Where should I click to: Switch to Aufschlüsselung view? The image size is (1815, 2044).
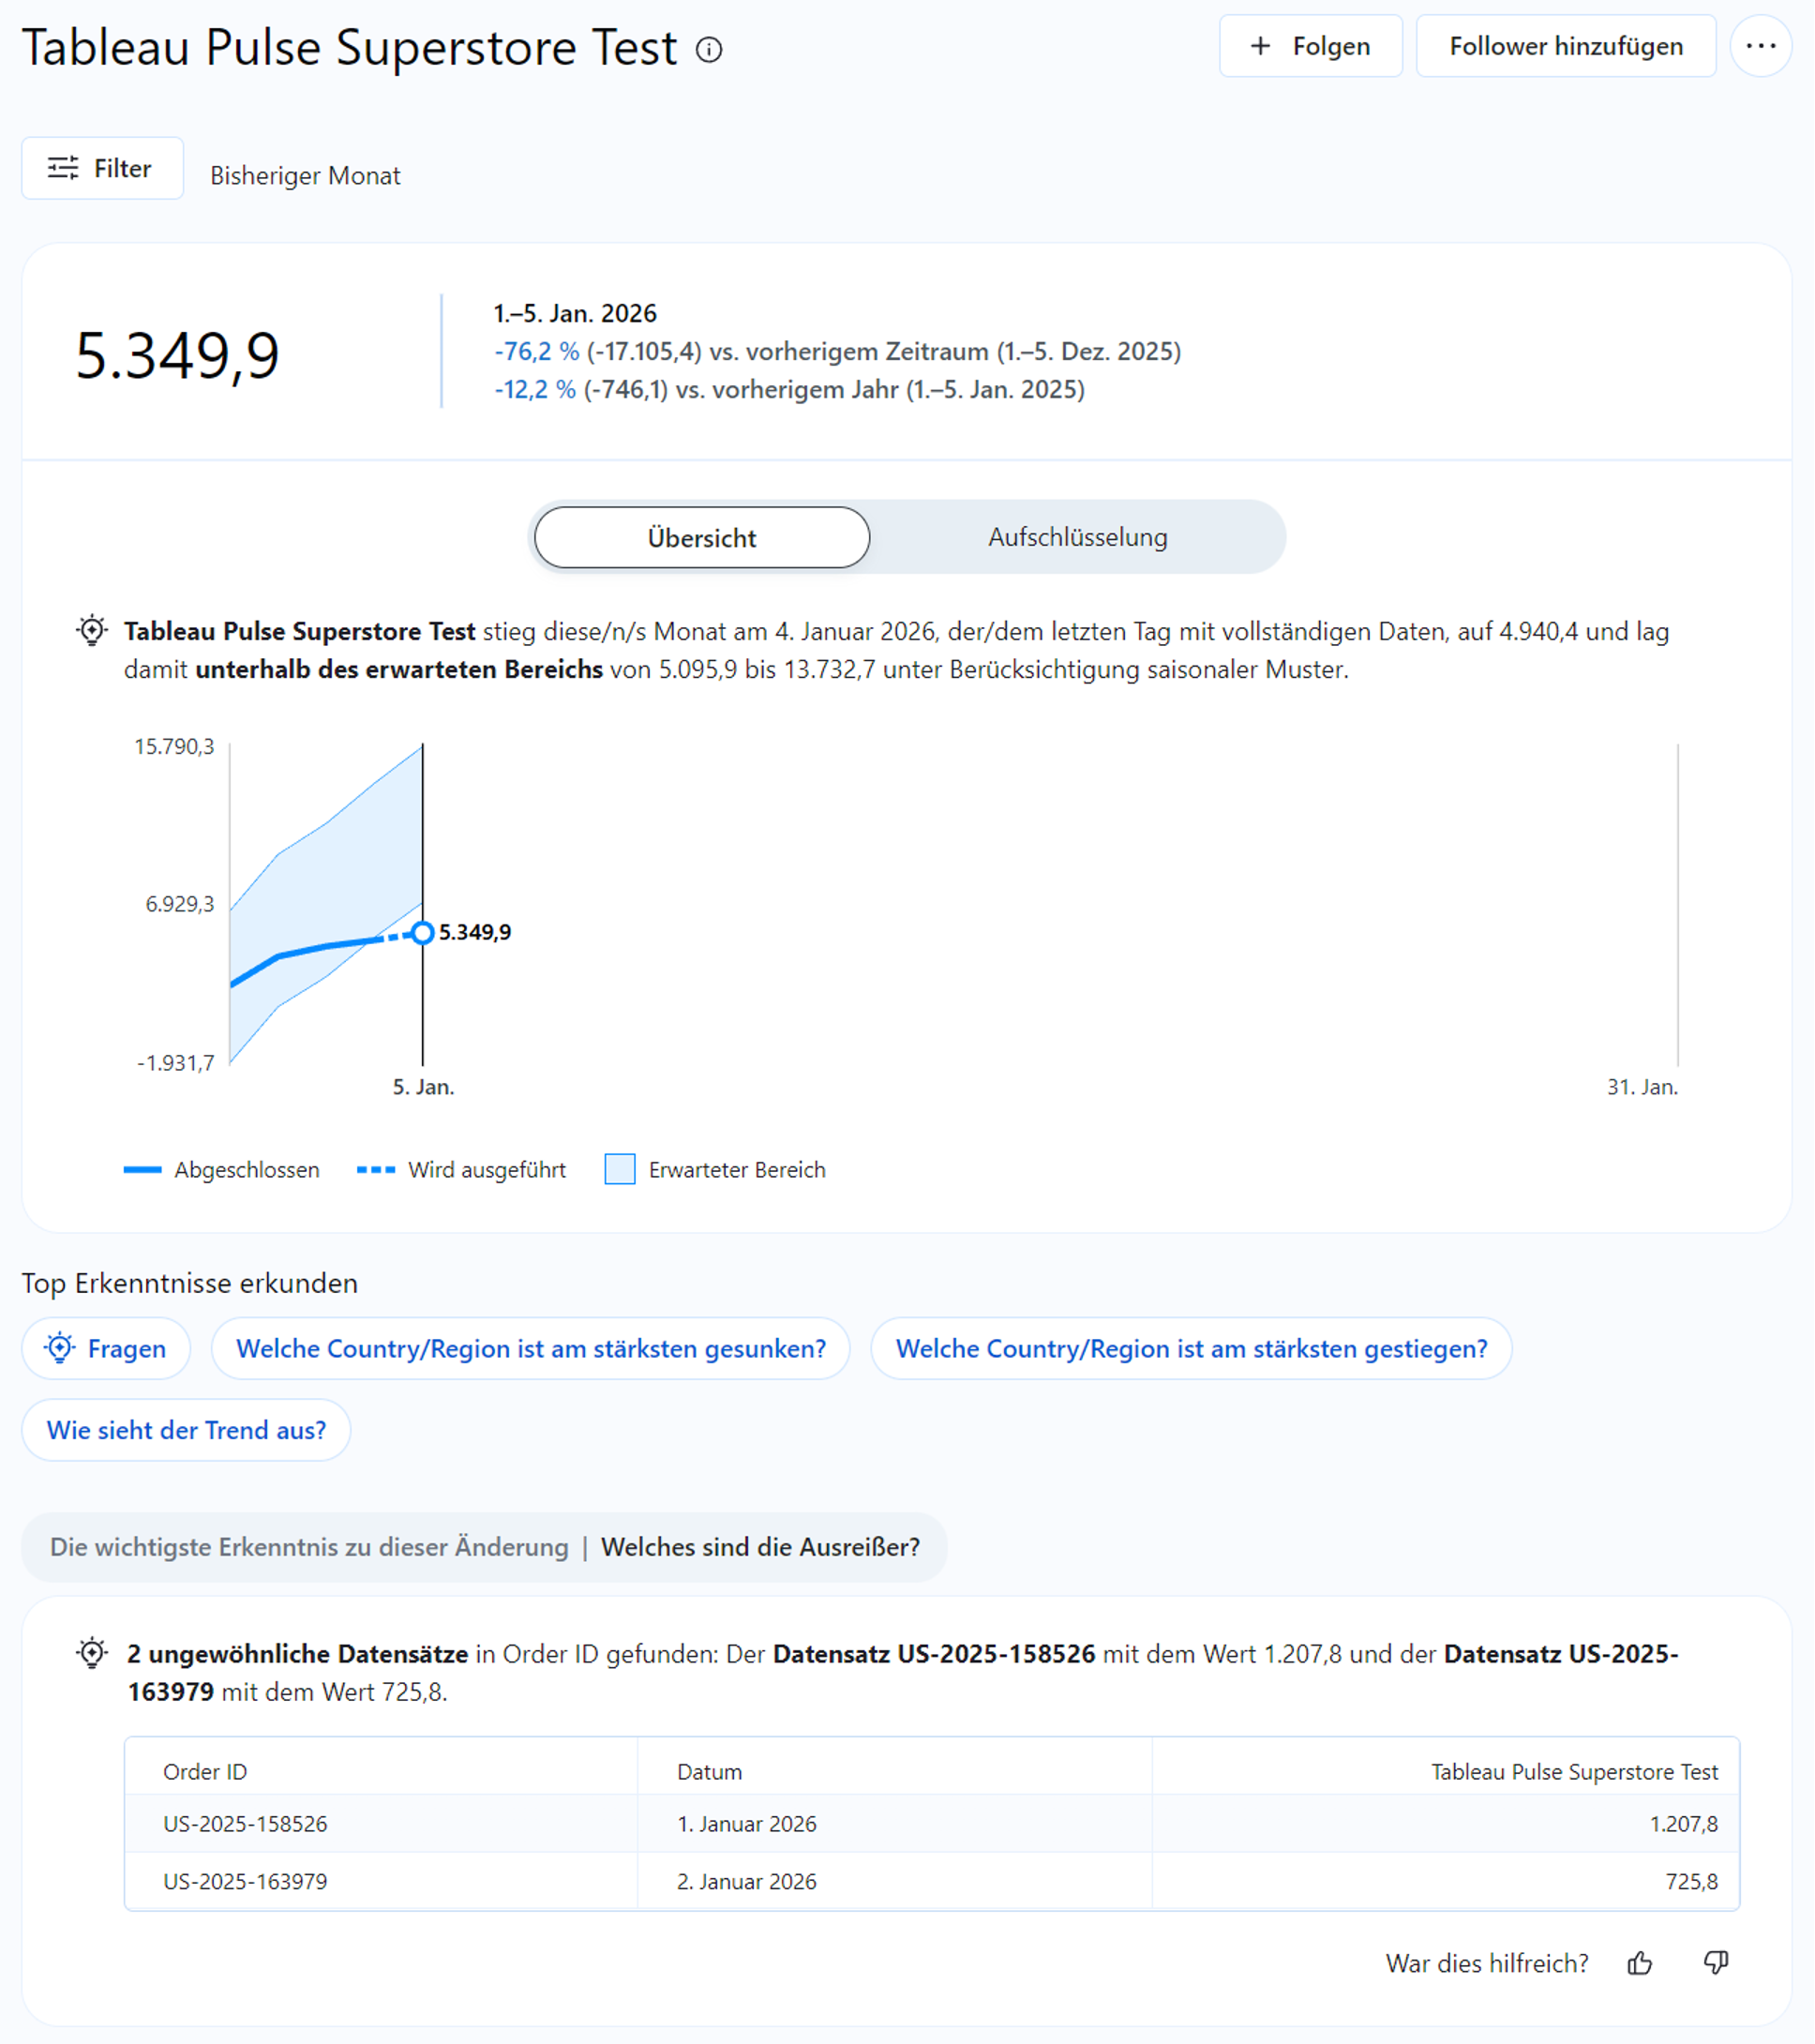1077,537
